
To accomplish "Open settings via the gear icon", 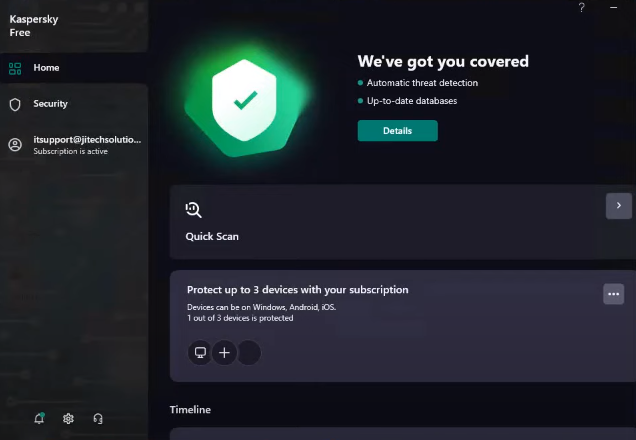I will point(68,418).
